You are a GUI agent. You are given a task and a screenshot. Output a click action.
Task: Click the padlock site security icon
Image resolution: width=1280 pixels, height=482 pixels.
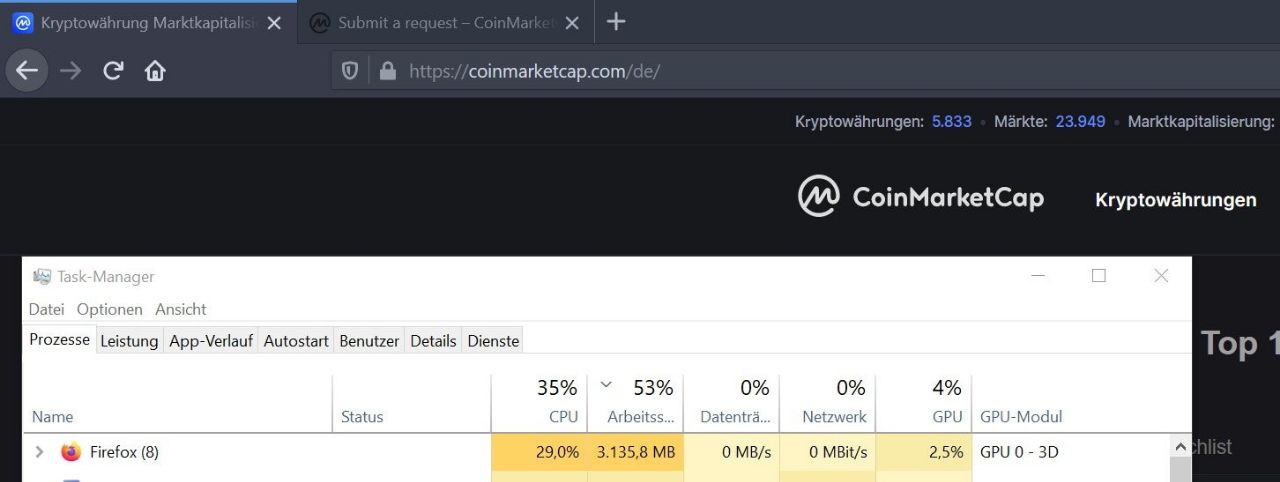388,71
